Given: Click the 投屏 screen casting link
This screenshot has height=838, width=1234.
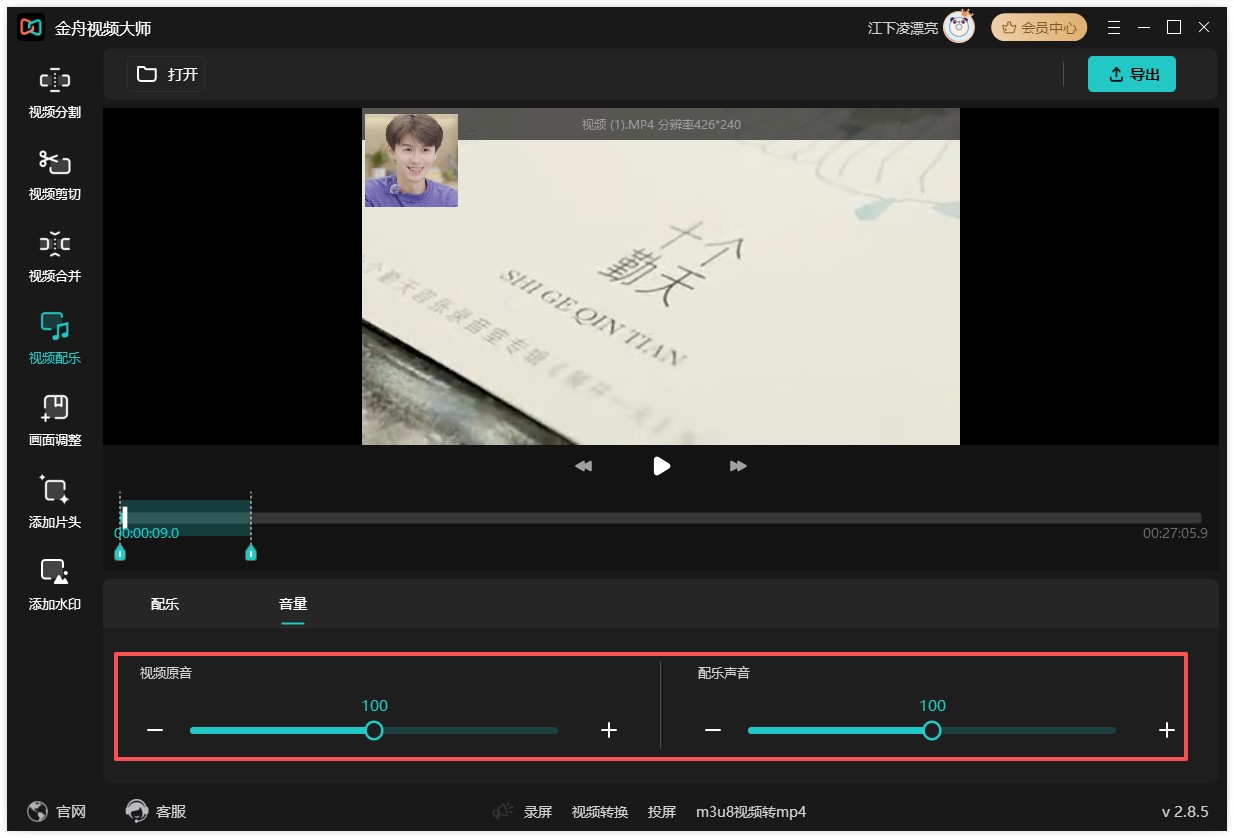Looking at the screenshot, I should click(662, 812).
